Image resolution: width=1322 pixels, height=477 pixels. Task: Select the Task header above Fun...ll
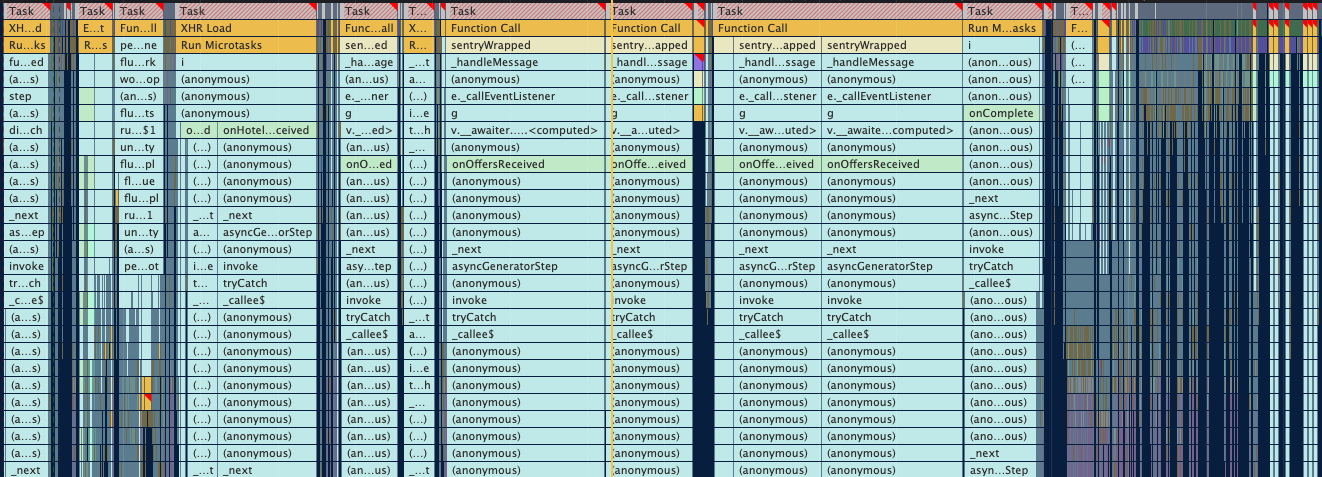(x=139, y=11)
